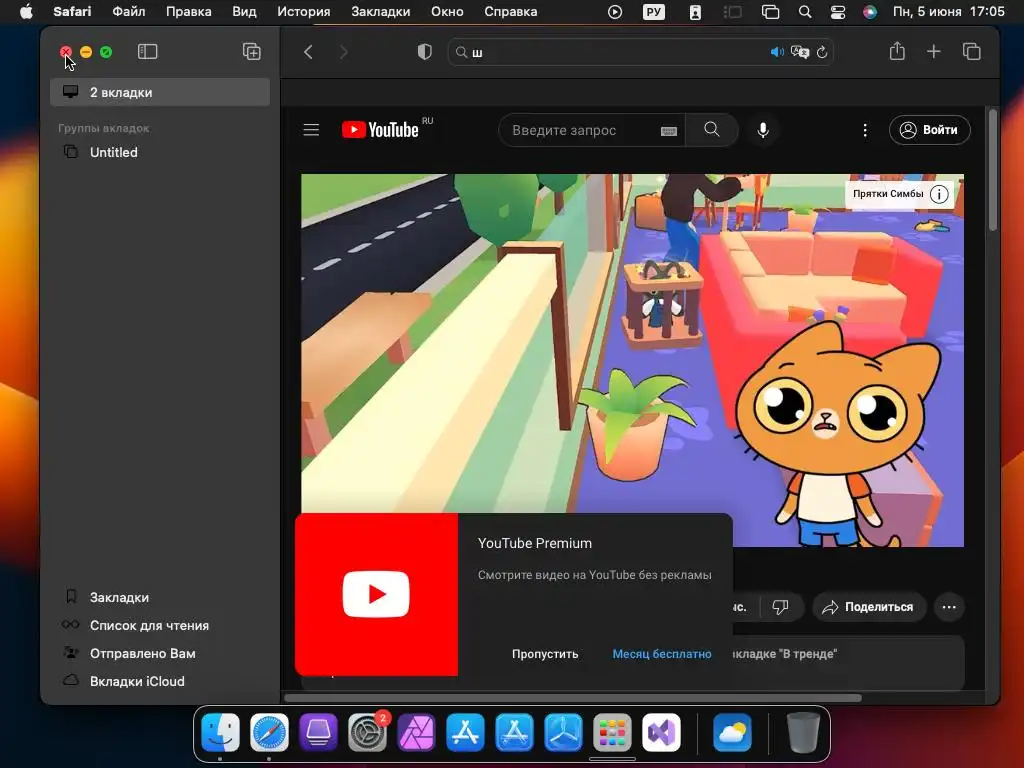Click the YouTube search magnifier button
Image resolution: width=1024 pixels, height=768 pixels.
(712, 130)
